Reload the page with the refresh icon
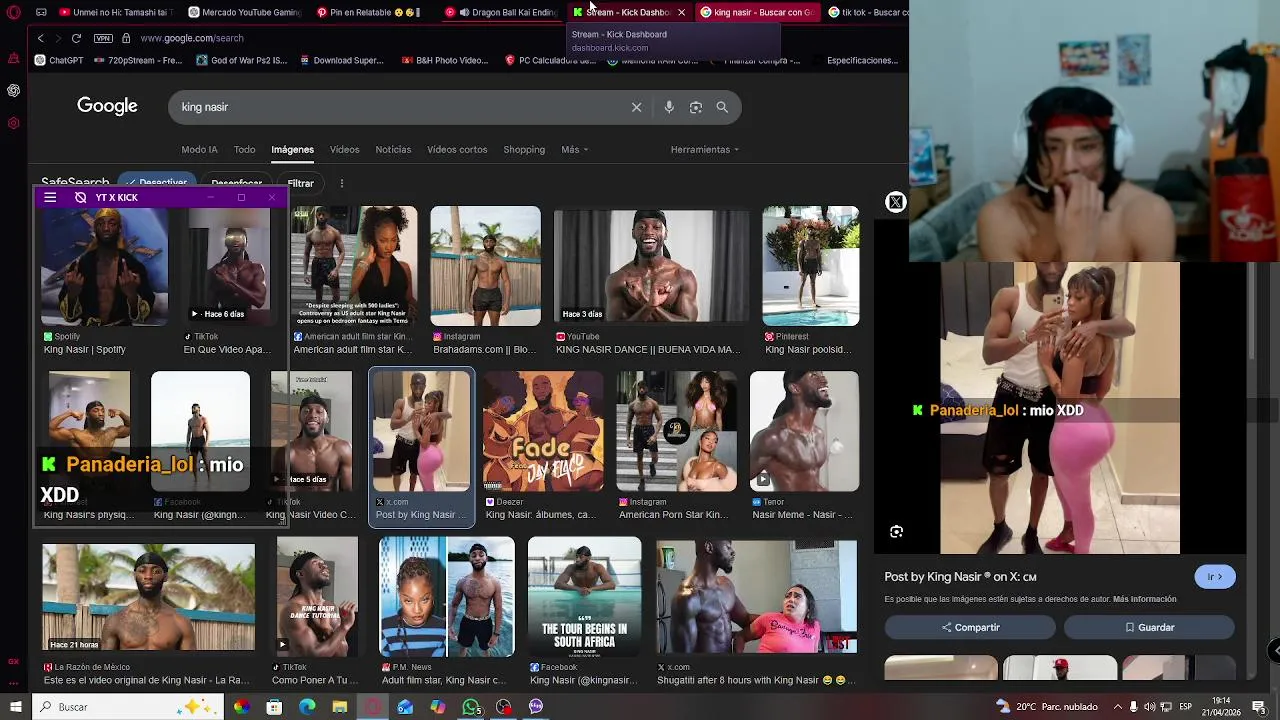The height and width of the screenshot is (720, 1280). [76, 38]
